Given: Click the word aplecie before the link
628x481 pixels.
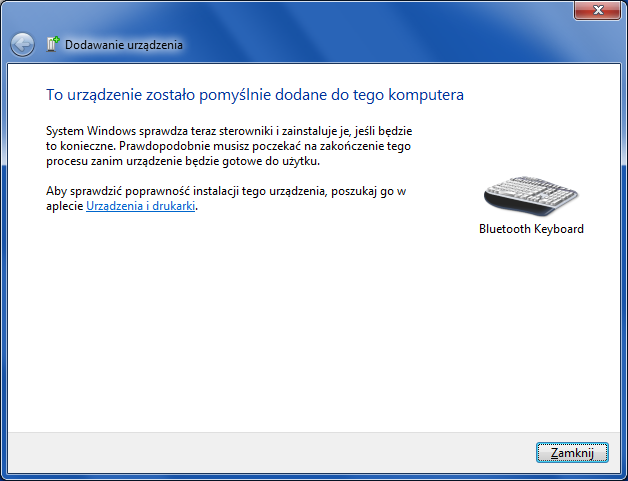Looking at the screenshot, I should [x=65, y=205].
